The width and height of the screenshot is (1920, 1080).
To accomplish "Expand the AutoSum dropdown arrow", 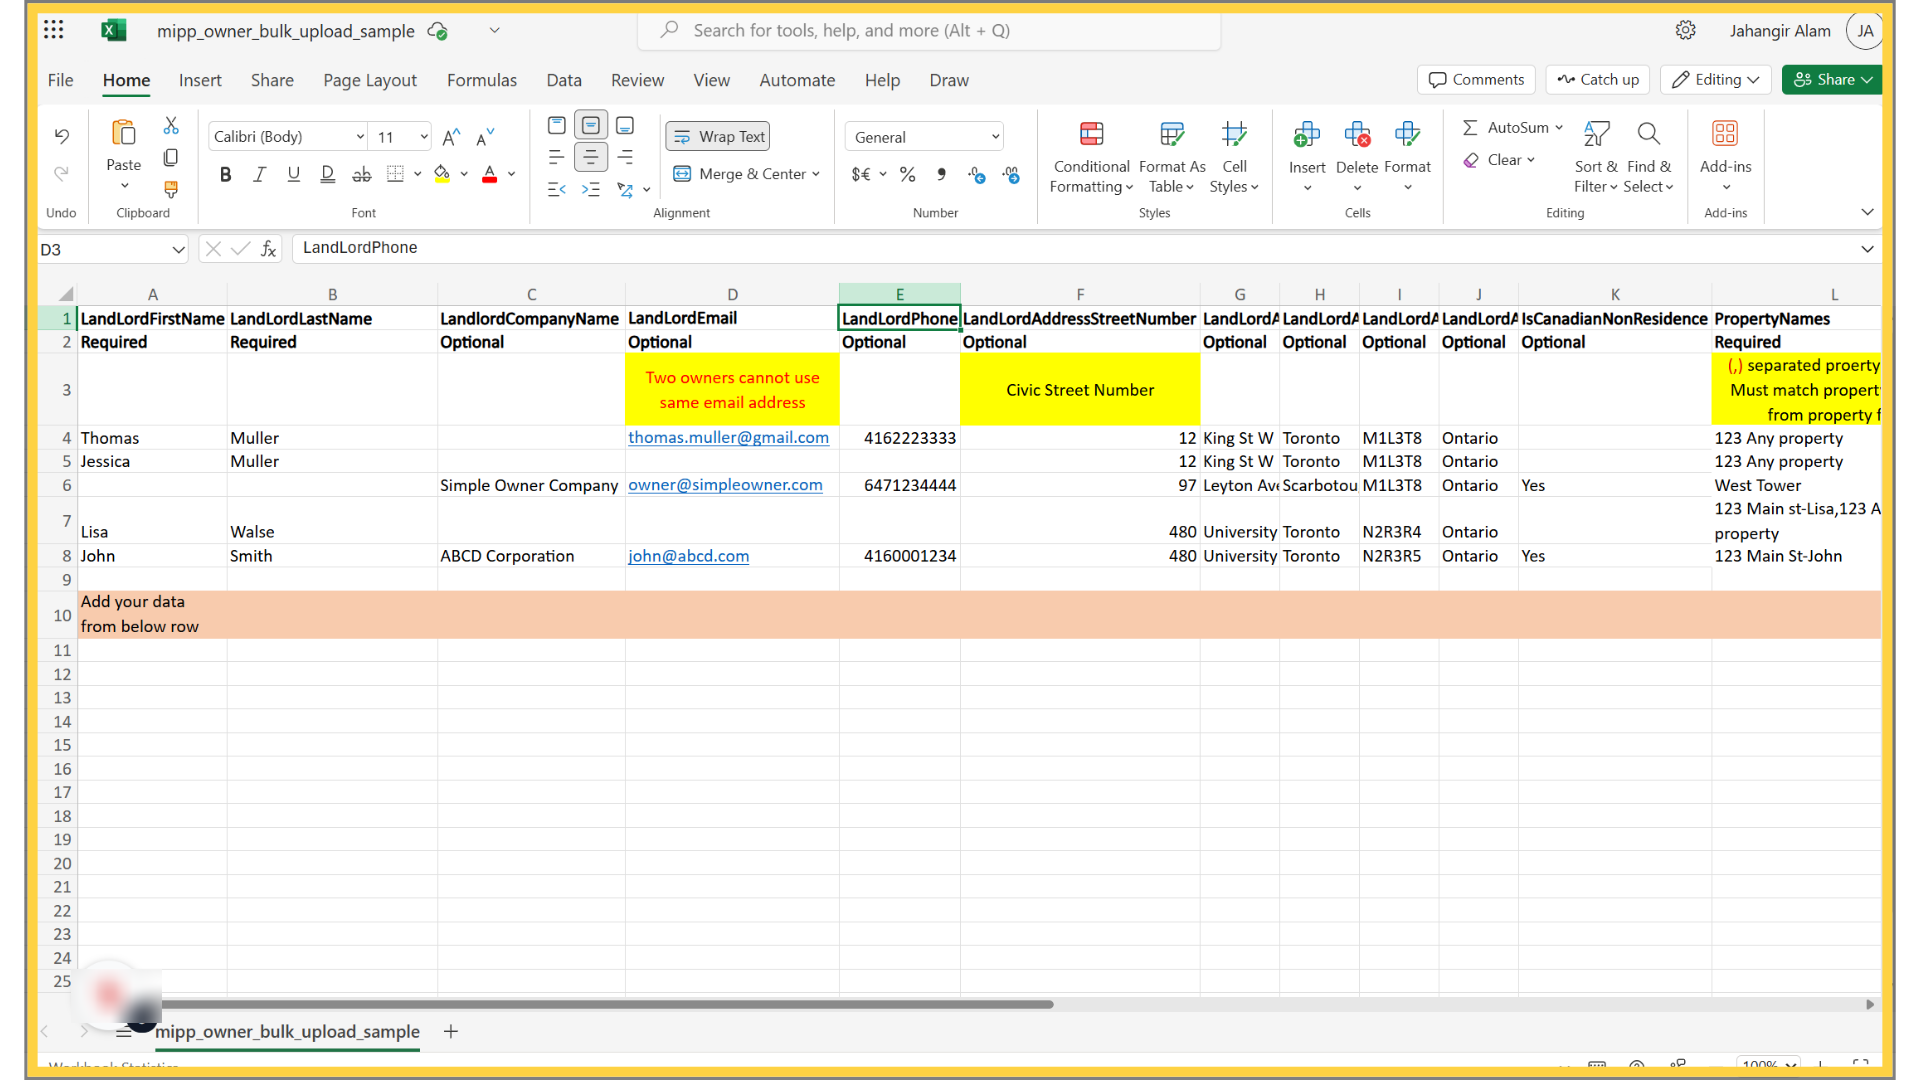I will [x=1559, y=128].
